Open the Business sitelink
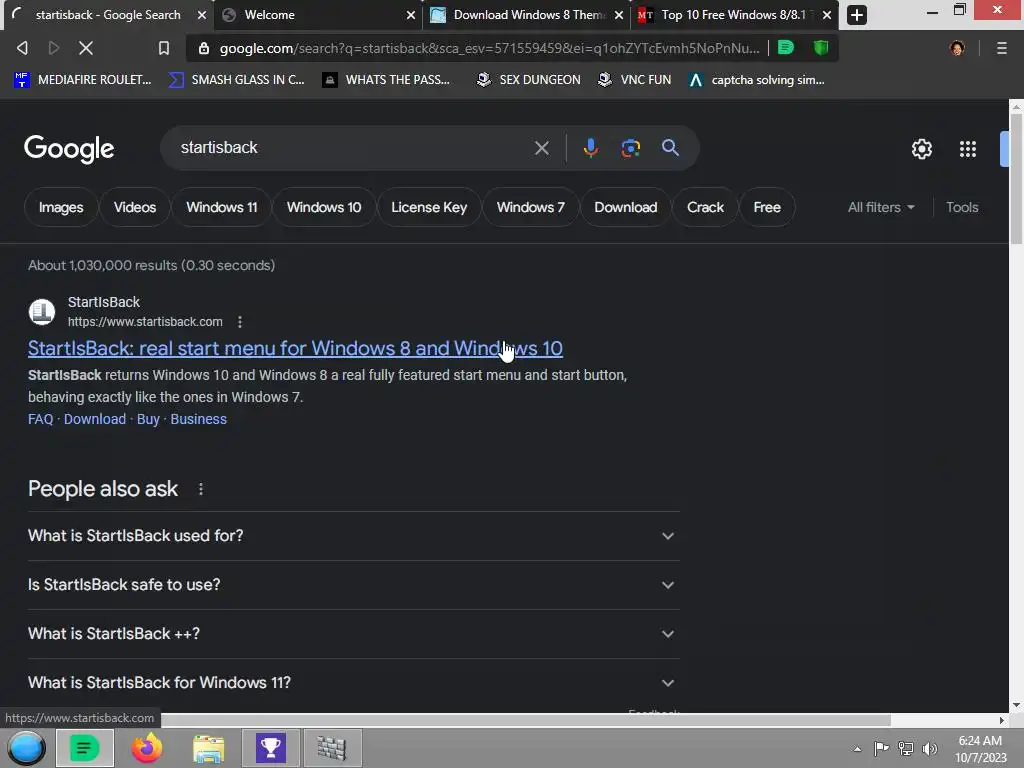 coord(199,419)
